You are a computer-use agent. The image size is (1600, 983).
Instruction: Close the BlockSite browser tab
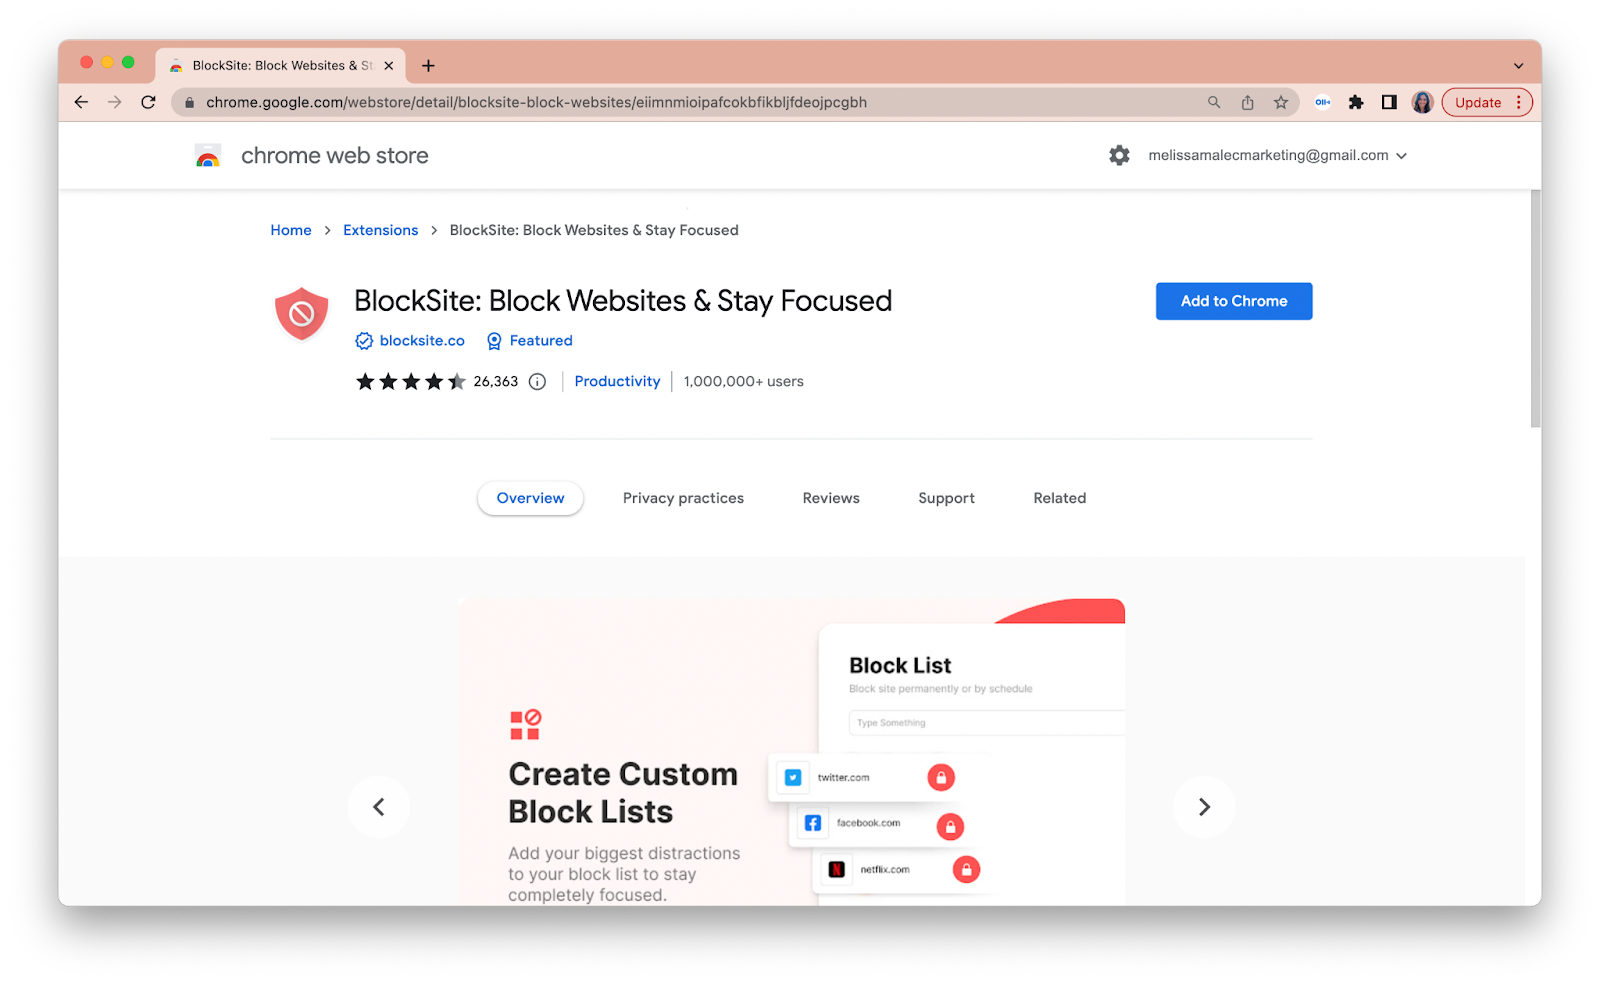coord(389,66)
